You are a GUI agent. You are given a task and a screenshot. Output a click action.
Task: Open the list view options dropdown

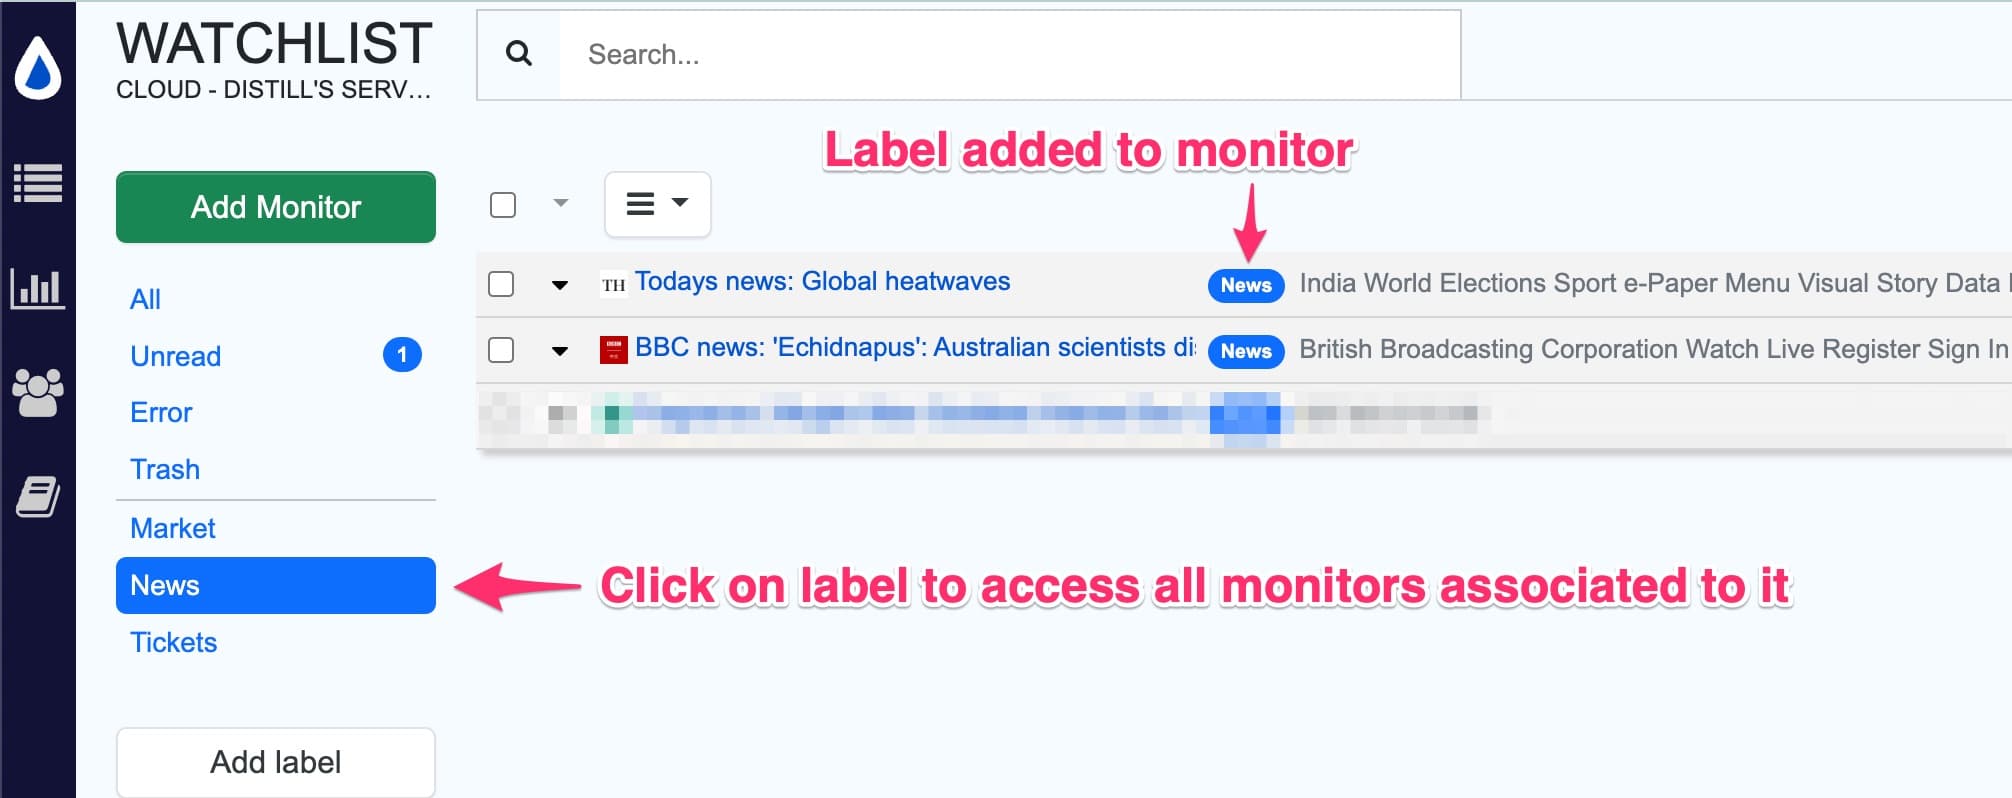657,204
